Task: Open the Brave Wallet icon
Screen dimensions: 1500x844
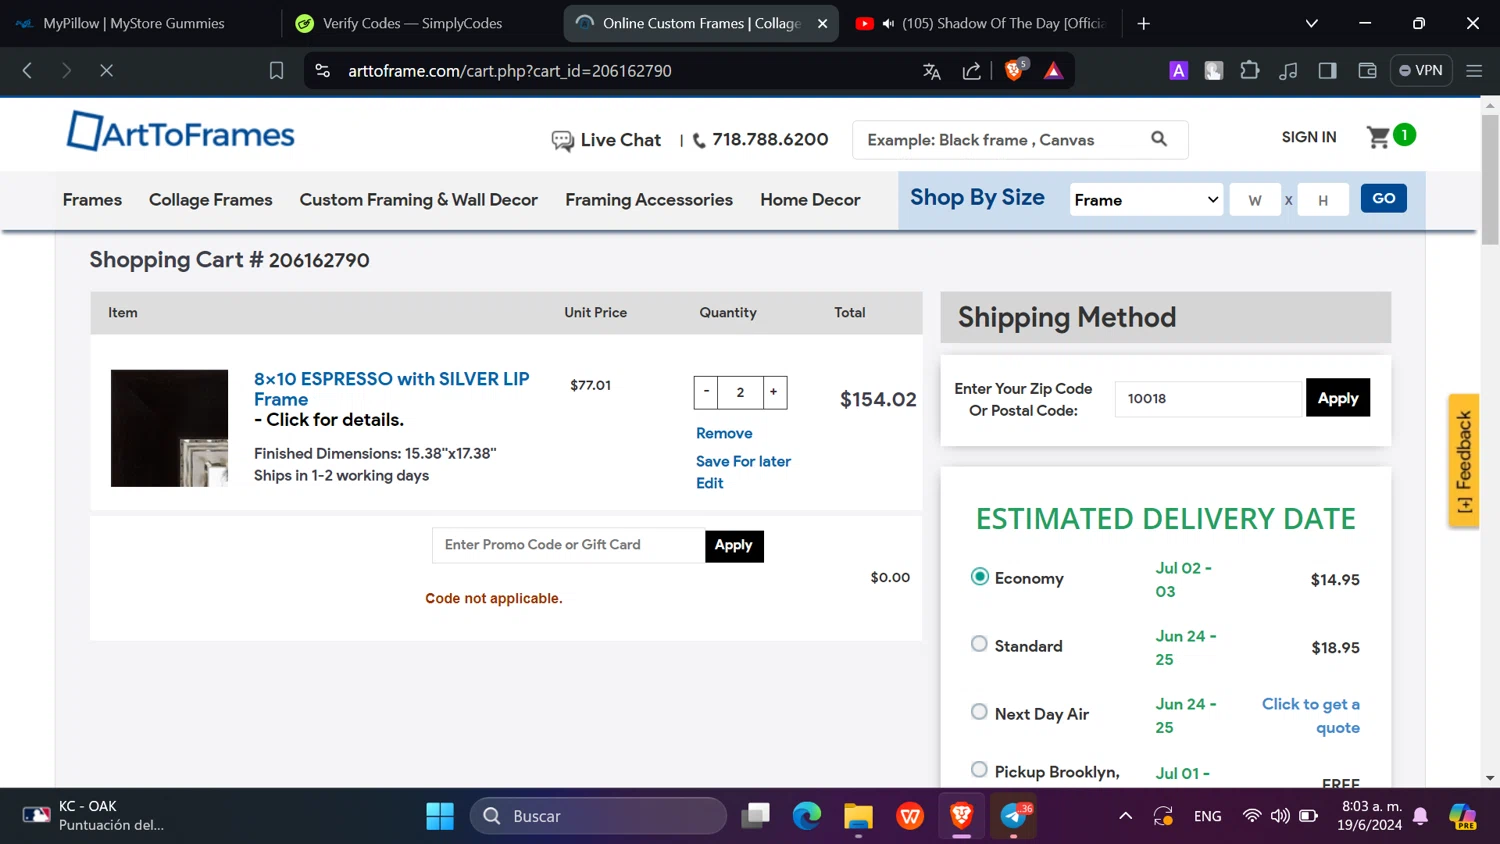Action: point(1367,70)
